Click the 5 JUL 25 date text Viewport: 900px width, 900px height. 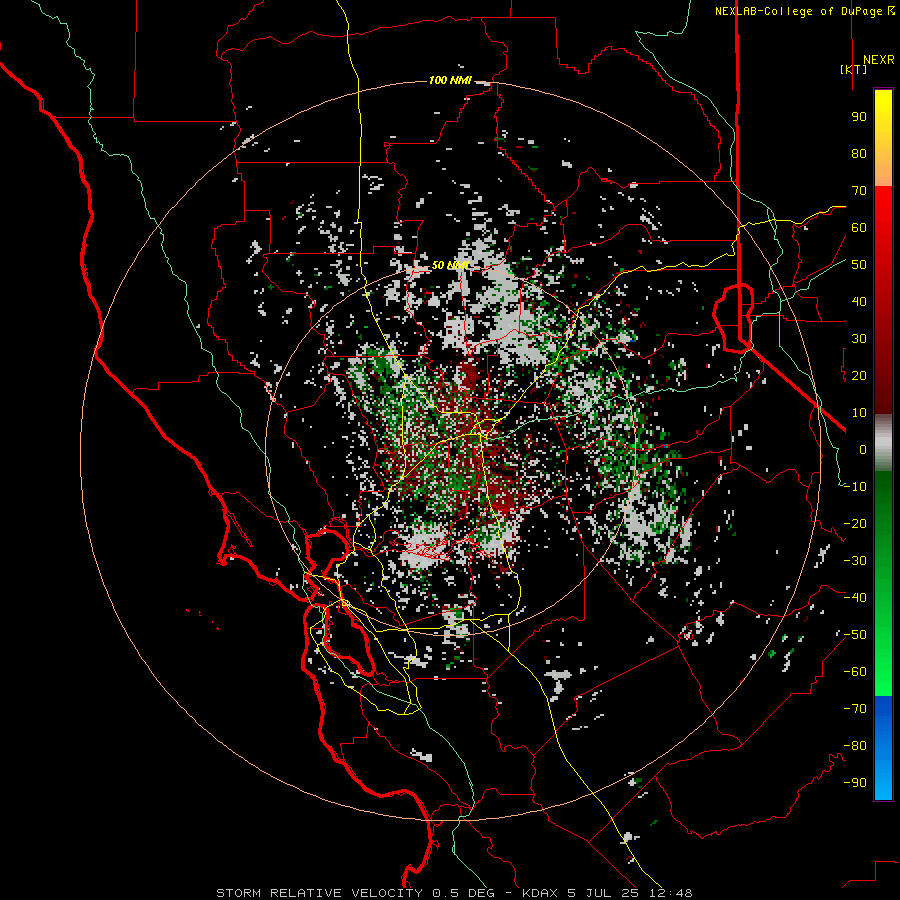pos(604,893)
